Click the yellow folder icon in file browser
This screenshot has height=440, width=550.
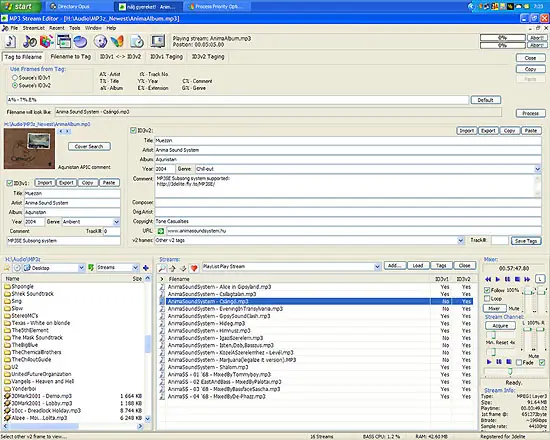point(6,268)
